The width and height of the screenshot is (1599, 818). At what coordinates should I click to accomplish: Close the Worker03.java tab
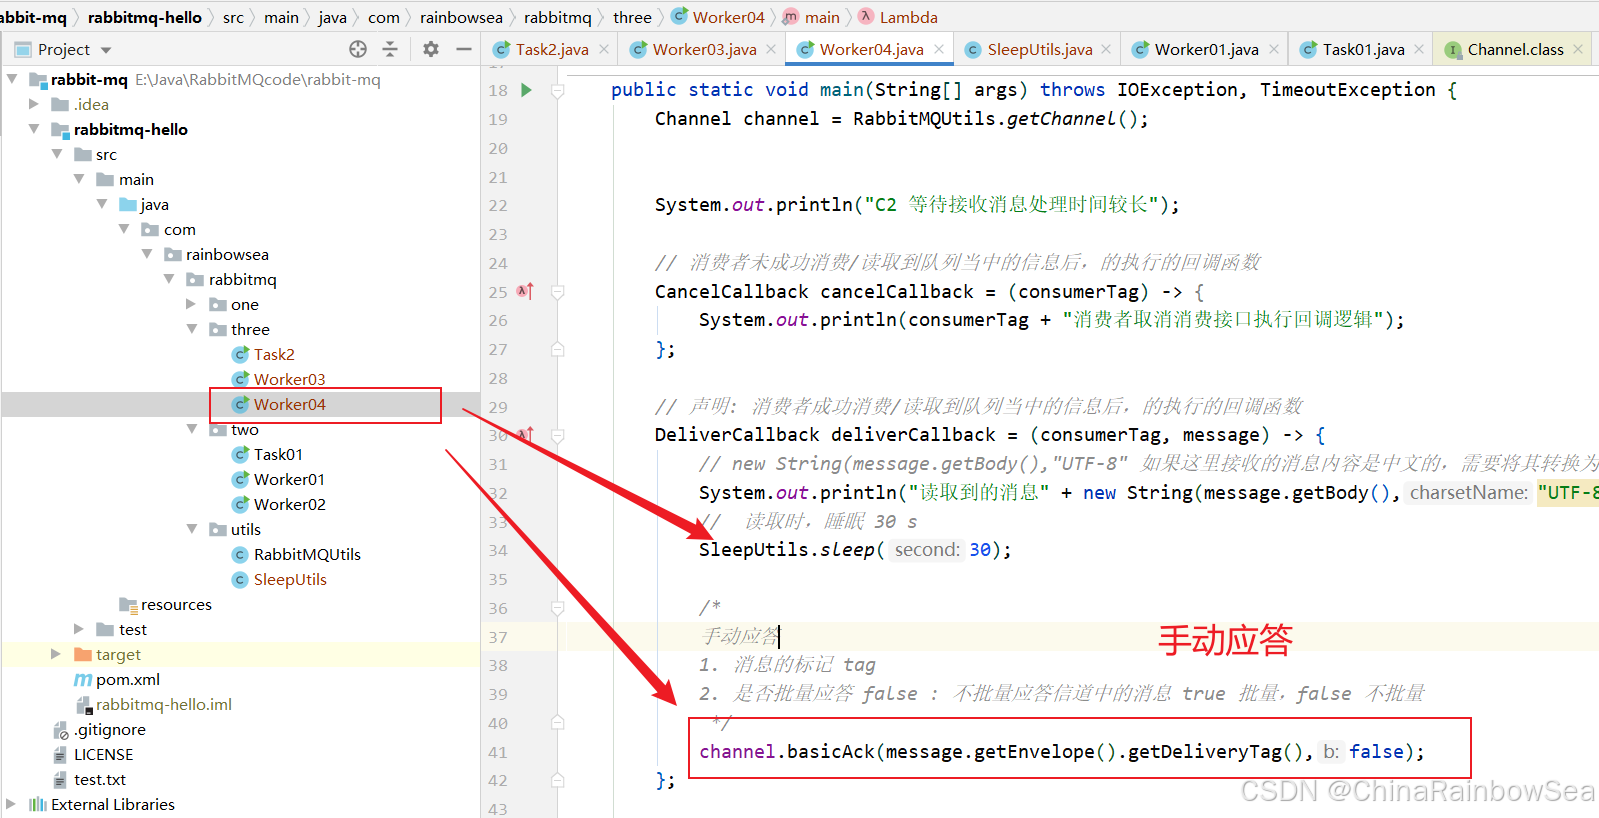click(771, 49)
